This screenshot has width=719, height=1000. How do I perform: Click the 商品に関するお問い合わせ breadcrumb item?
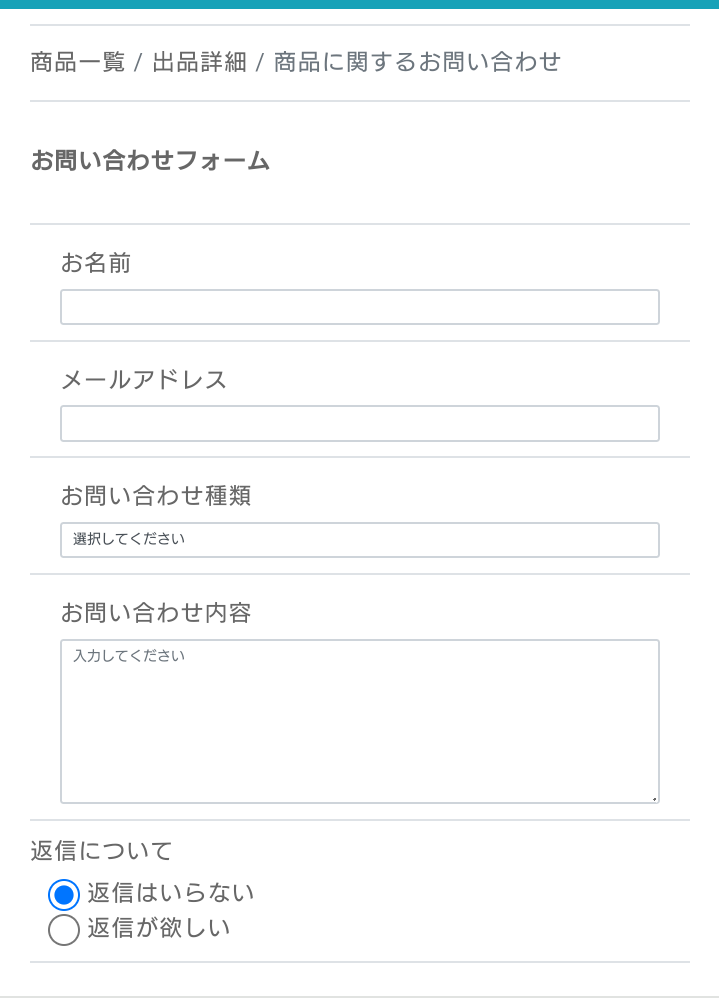(x=417, y=62)
